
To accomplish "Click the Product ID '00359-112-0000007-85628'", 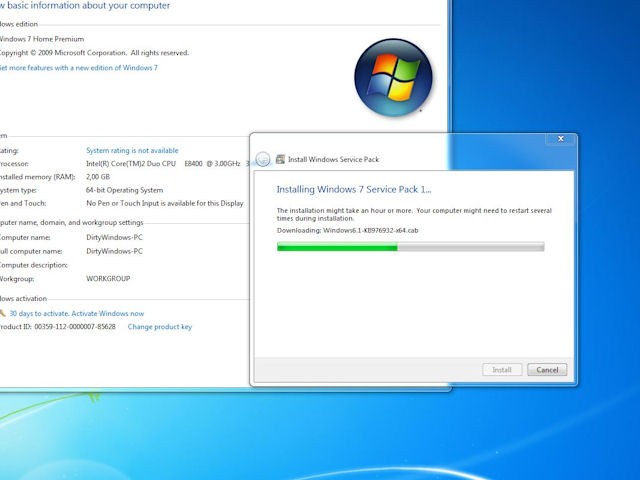I will (75, 327).
